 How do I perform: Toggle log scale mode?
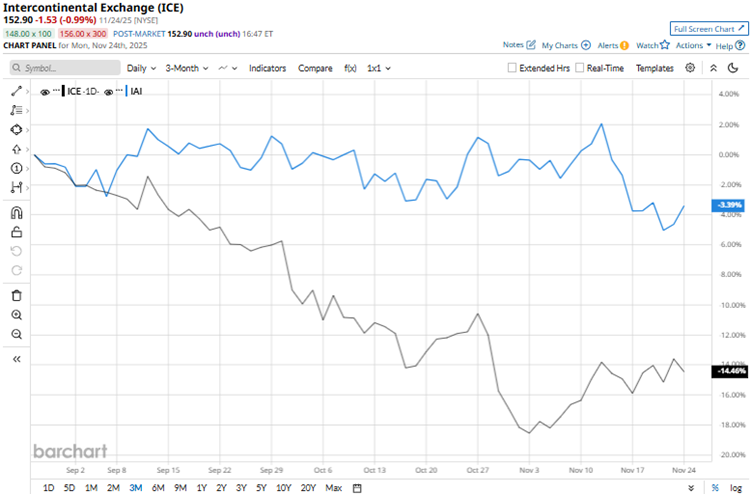click(736, 488)
